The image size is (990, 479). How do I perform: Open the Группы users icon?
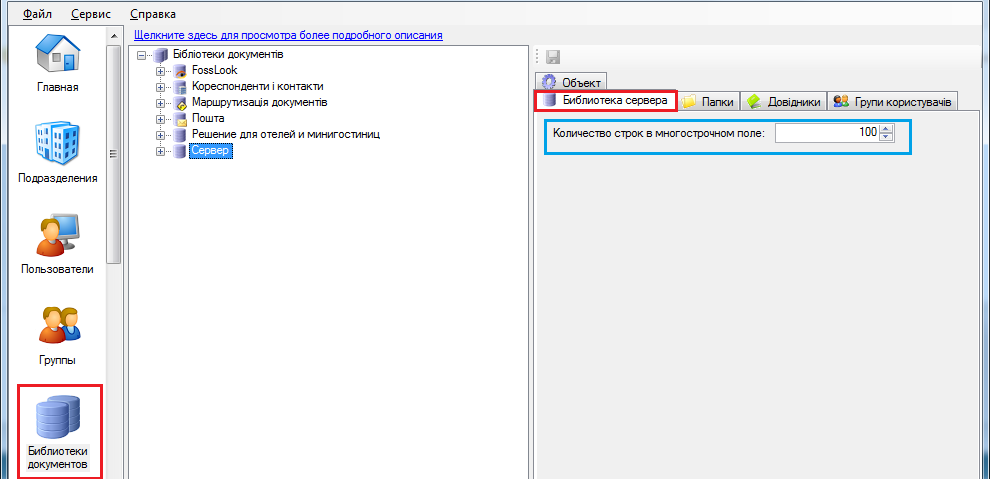(58, 326)
